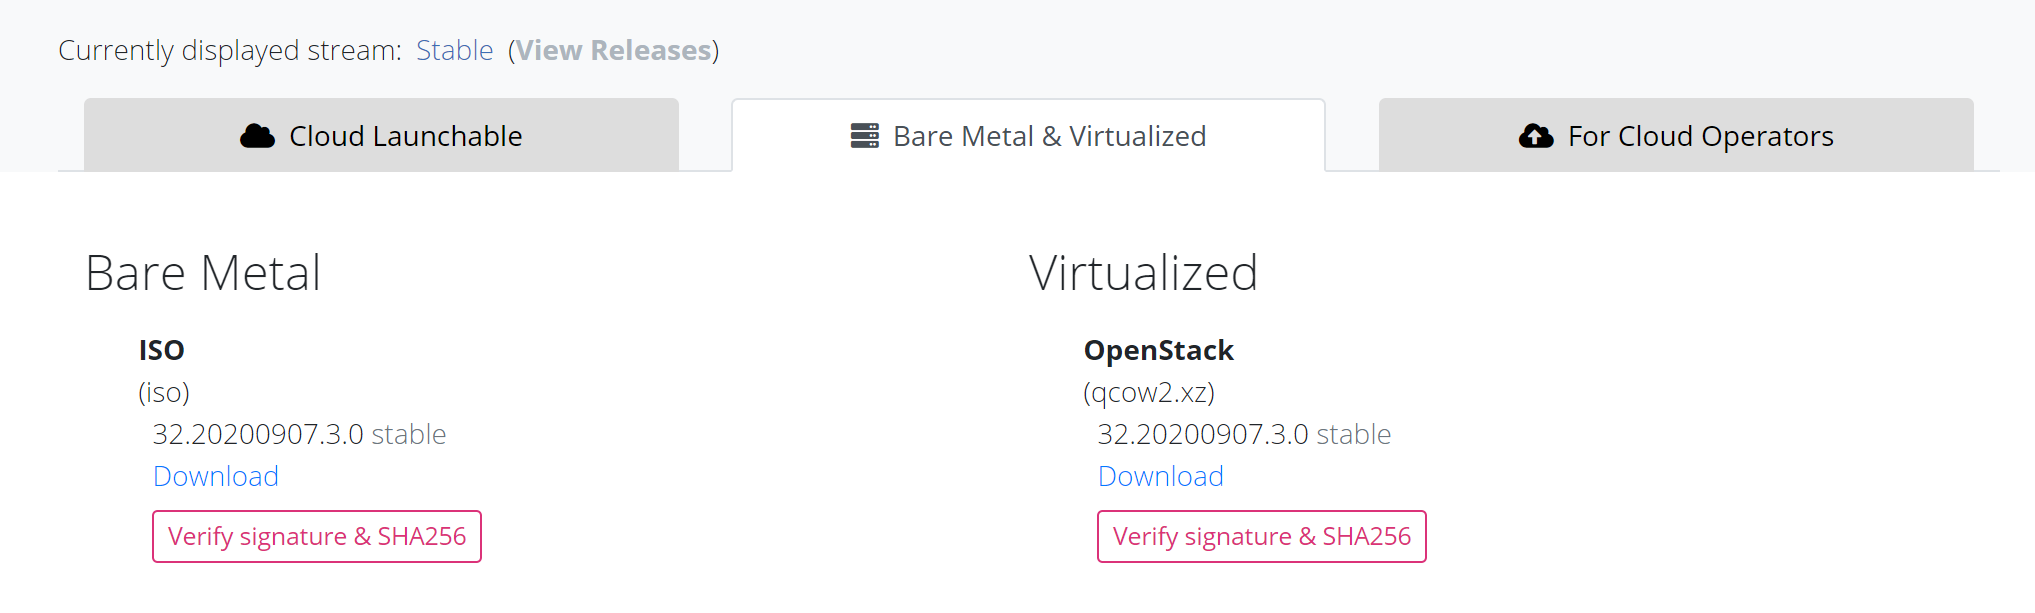Image resolution: width=2035 pixels, height=613 pixels.
Task: Select the Bare Metal & Virtualized tab
Action: click(1028, 135)
